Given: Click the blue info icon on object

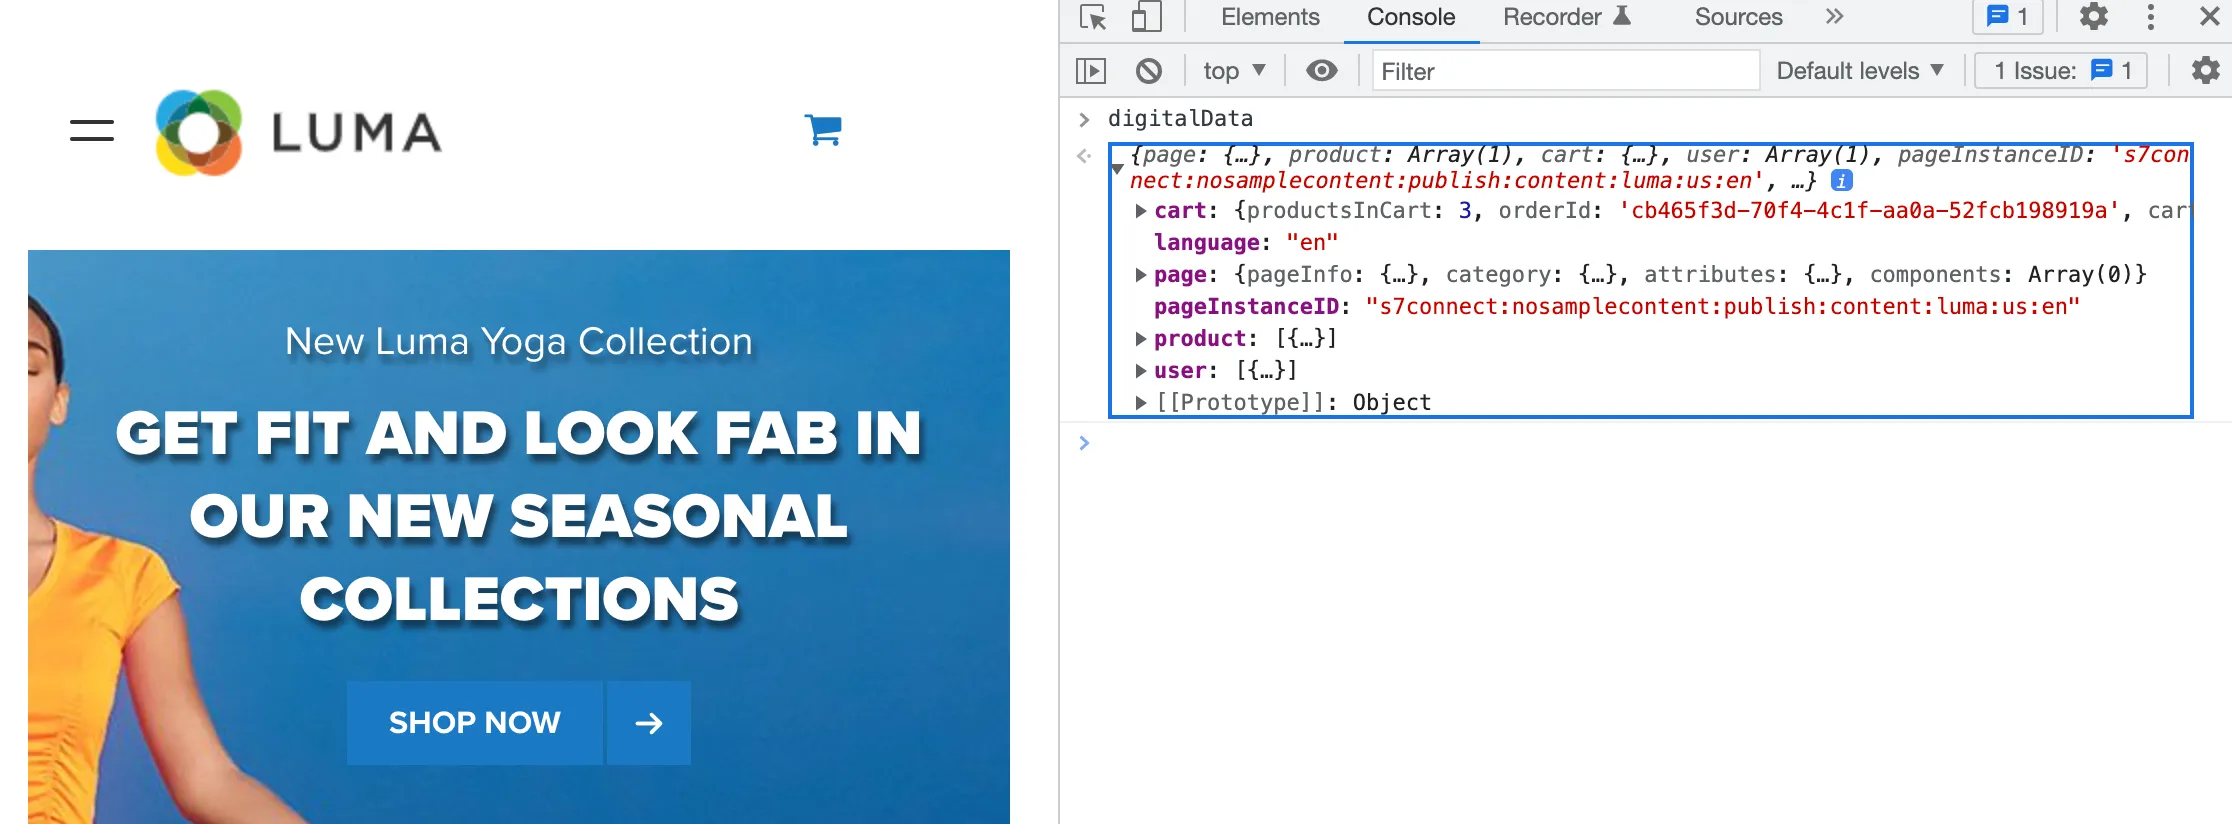Looking at the screenshot, I should [x=1841, y=181].
